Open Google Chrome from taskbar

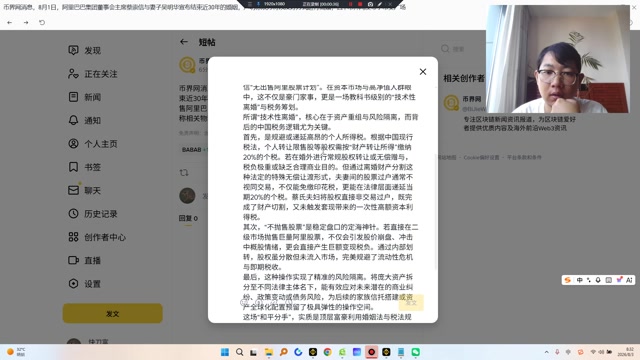(327, 352)
